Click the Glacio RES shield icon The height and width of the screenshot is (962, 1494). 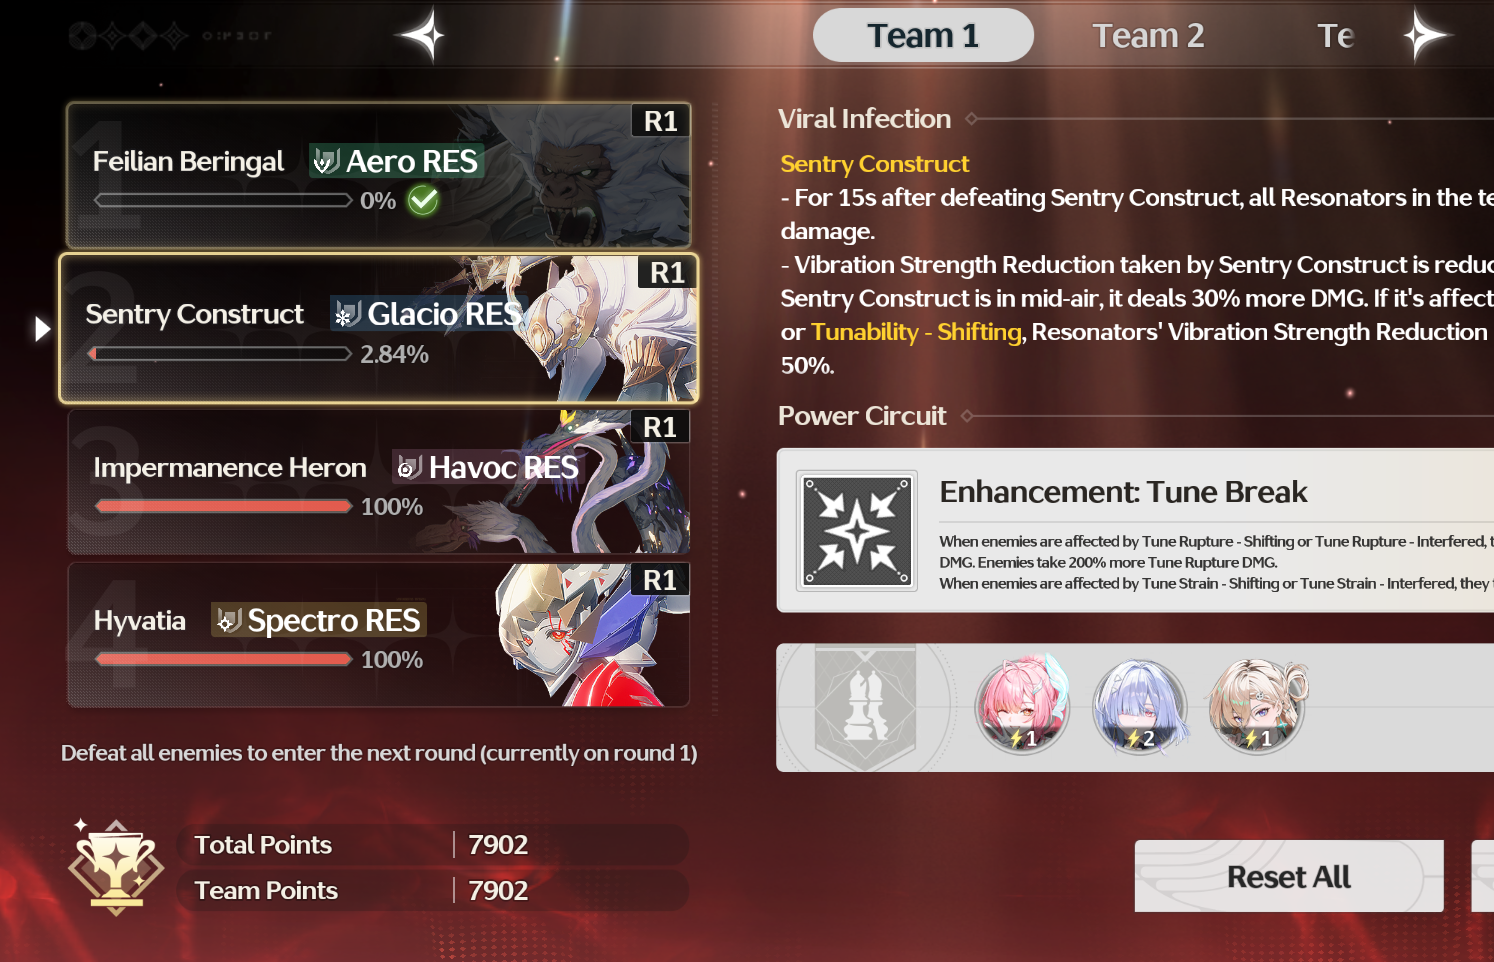[x=347, y=314]
